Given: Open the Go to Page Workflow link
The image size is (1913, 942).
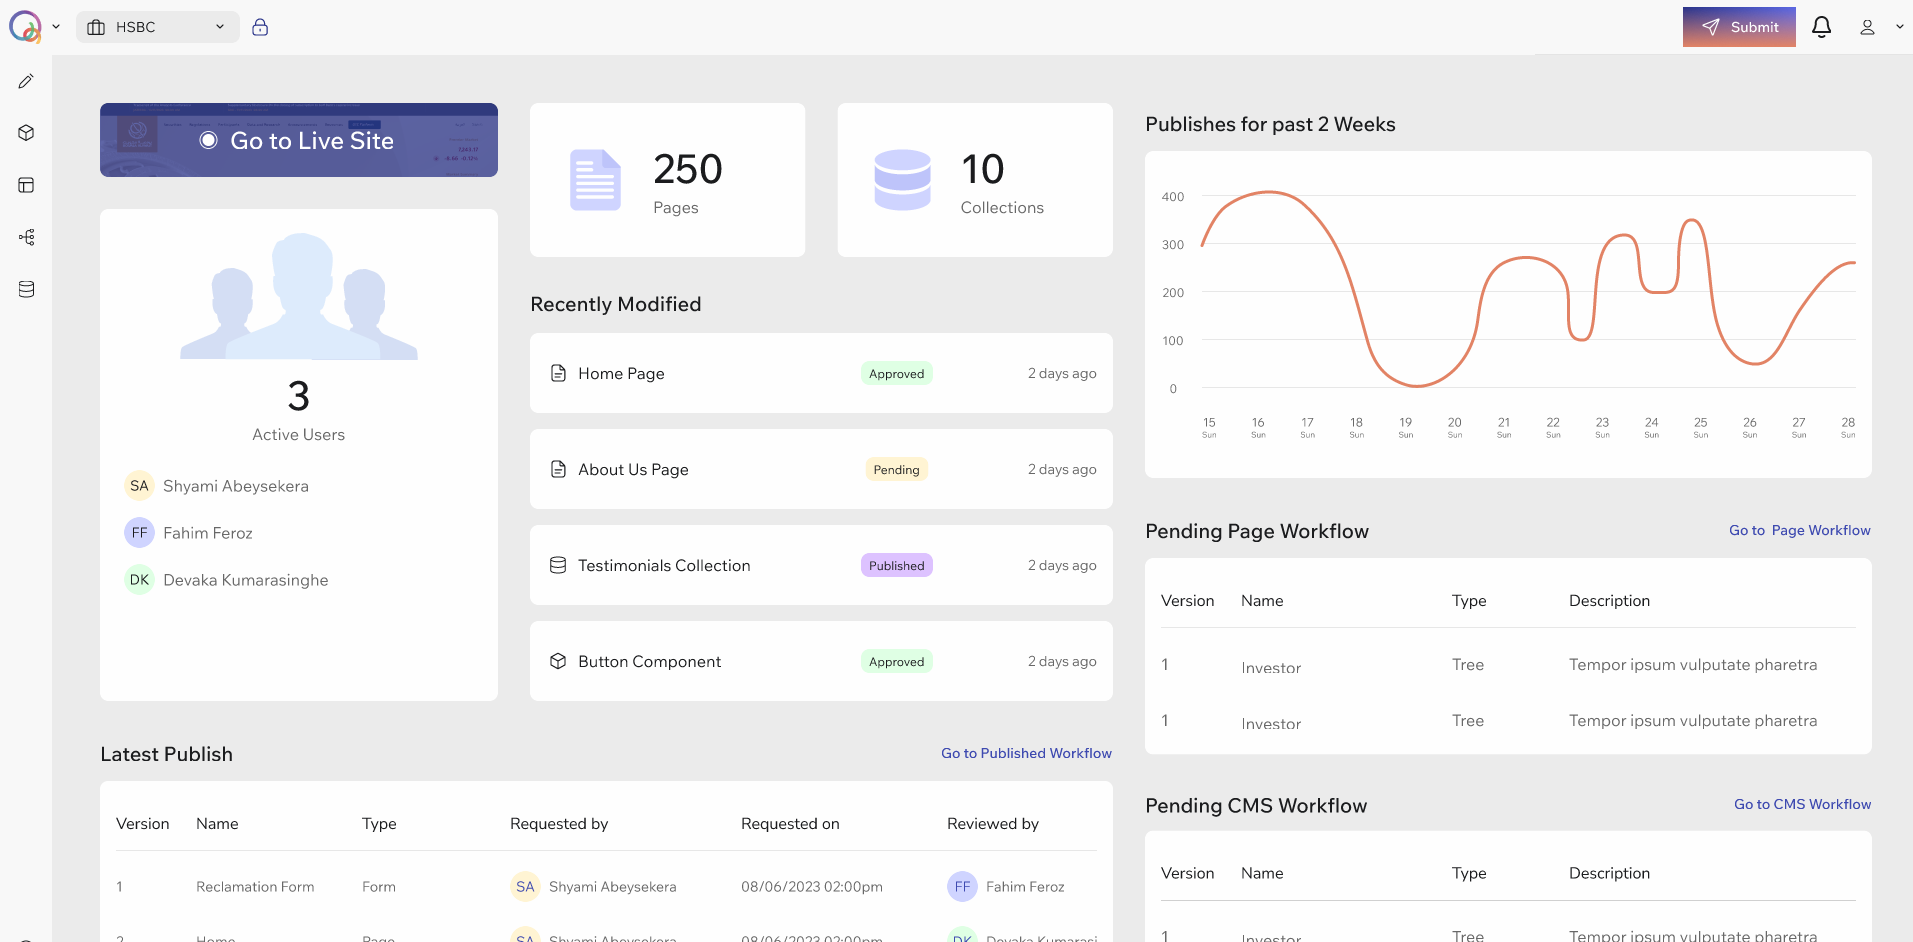Looking at the screenshot, I should (x=1799, y=530).
